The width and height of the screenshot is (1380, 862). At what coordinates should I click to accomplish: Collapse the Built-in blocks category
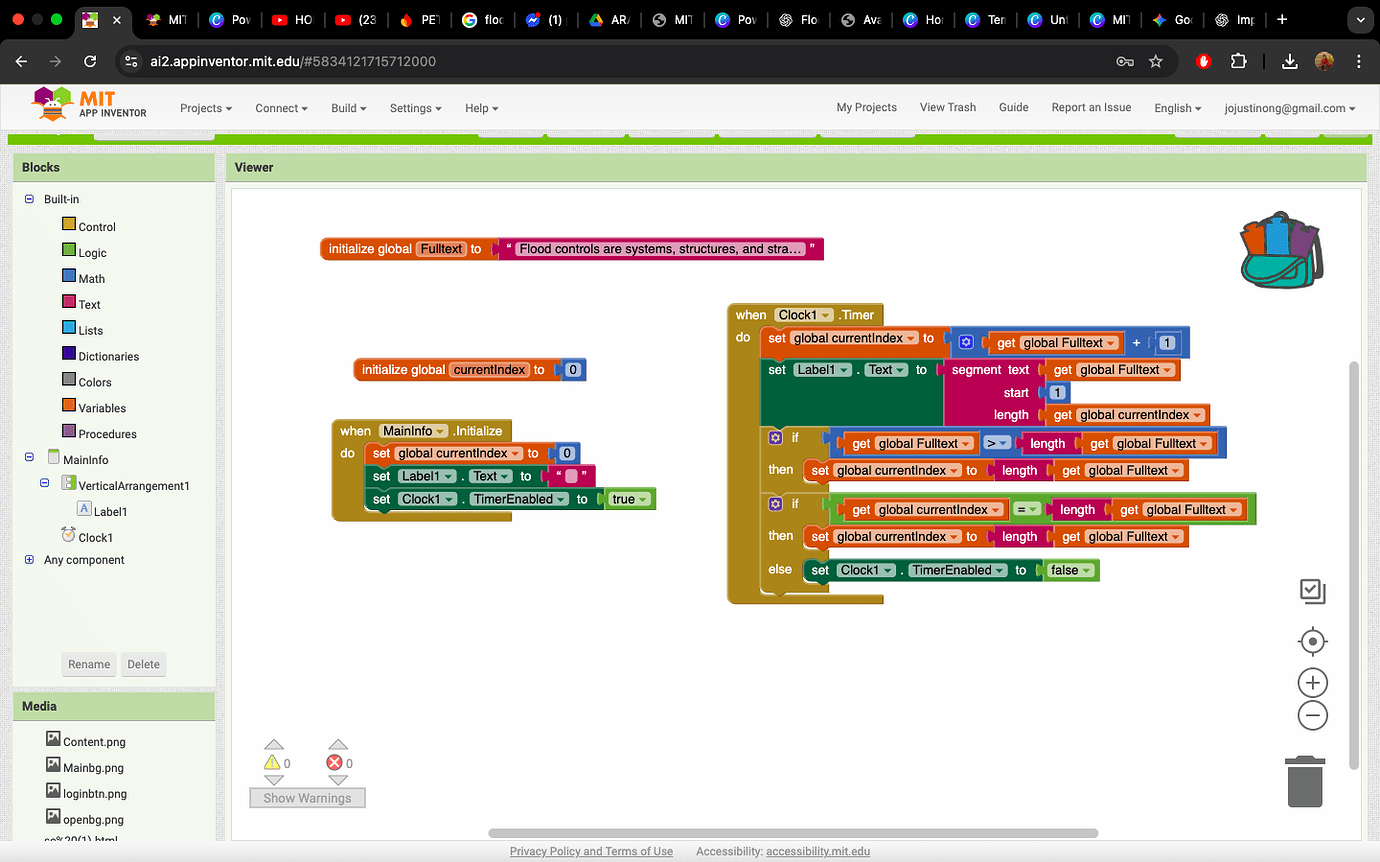29,199
